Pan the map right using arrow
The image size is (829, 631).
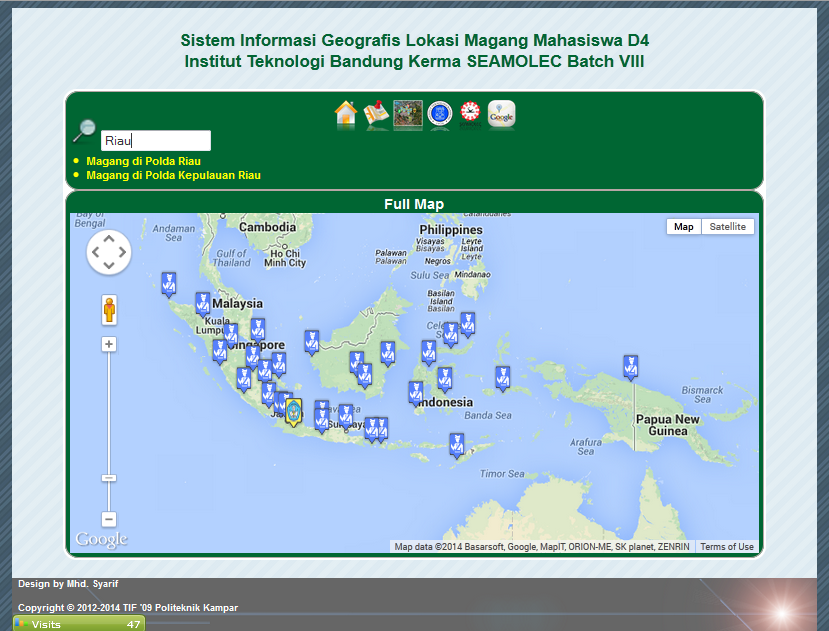pyautogui.click(x=122, y=252)
